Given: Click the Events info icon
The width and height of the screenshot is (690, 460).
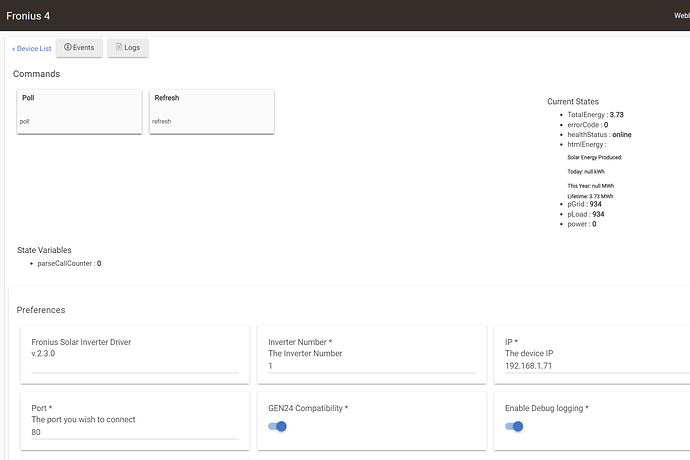Looking at the screenshot, I should point(67,47).
